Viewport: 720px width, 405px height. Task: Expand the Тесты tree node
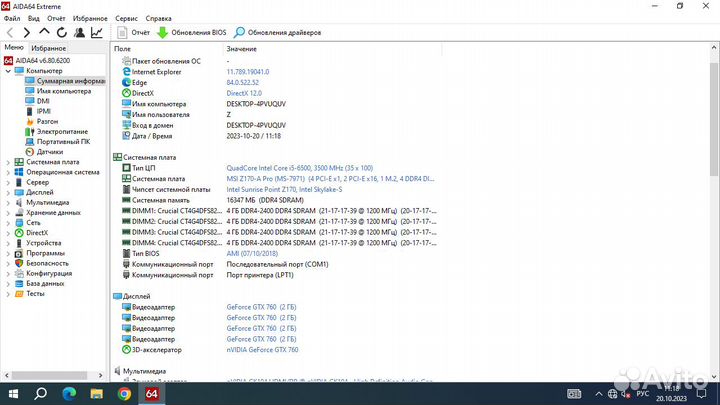click(8, 294)
